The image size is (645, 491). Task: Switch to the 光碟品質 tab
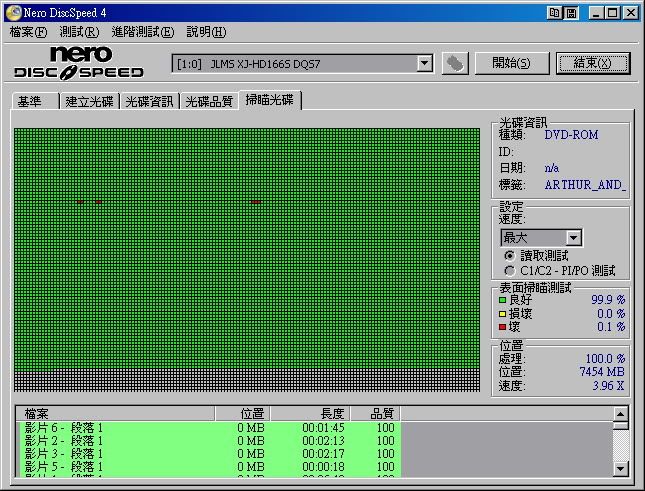pos(209,101)
